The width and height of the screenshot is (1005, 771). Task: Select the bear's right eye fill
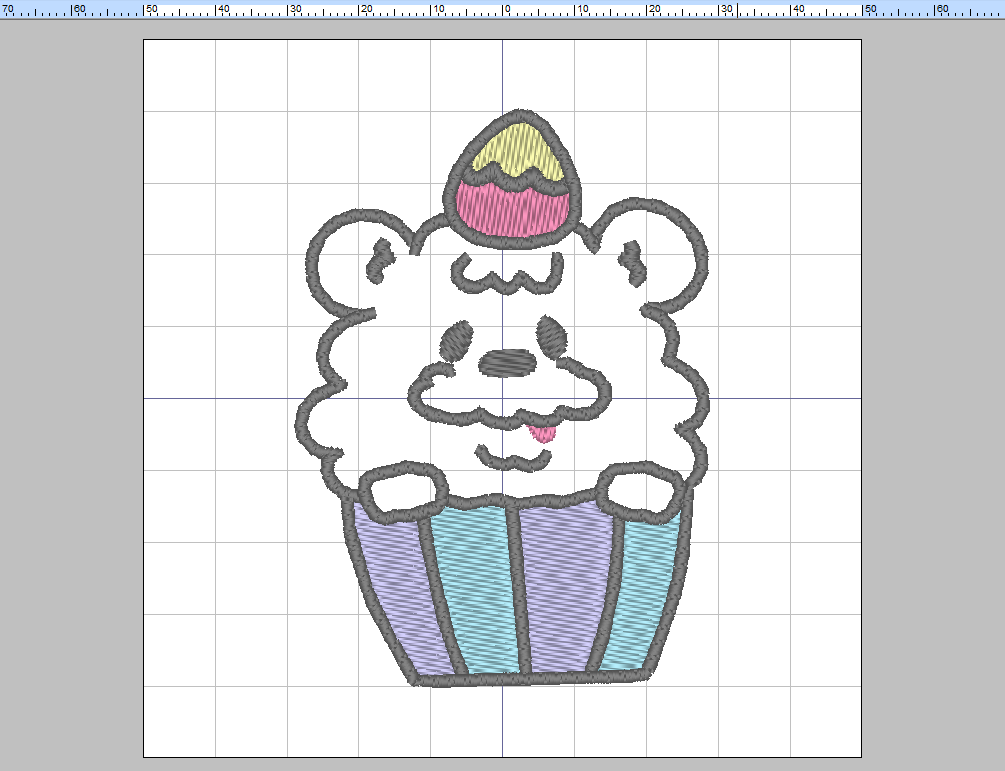point(552,336)
